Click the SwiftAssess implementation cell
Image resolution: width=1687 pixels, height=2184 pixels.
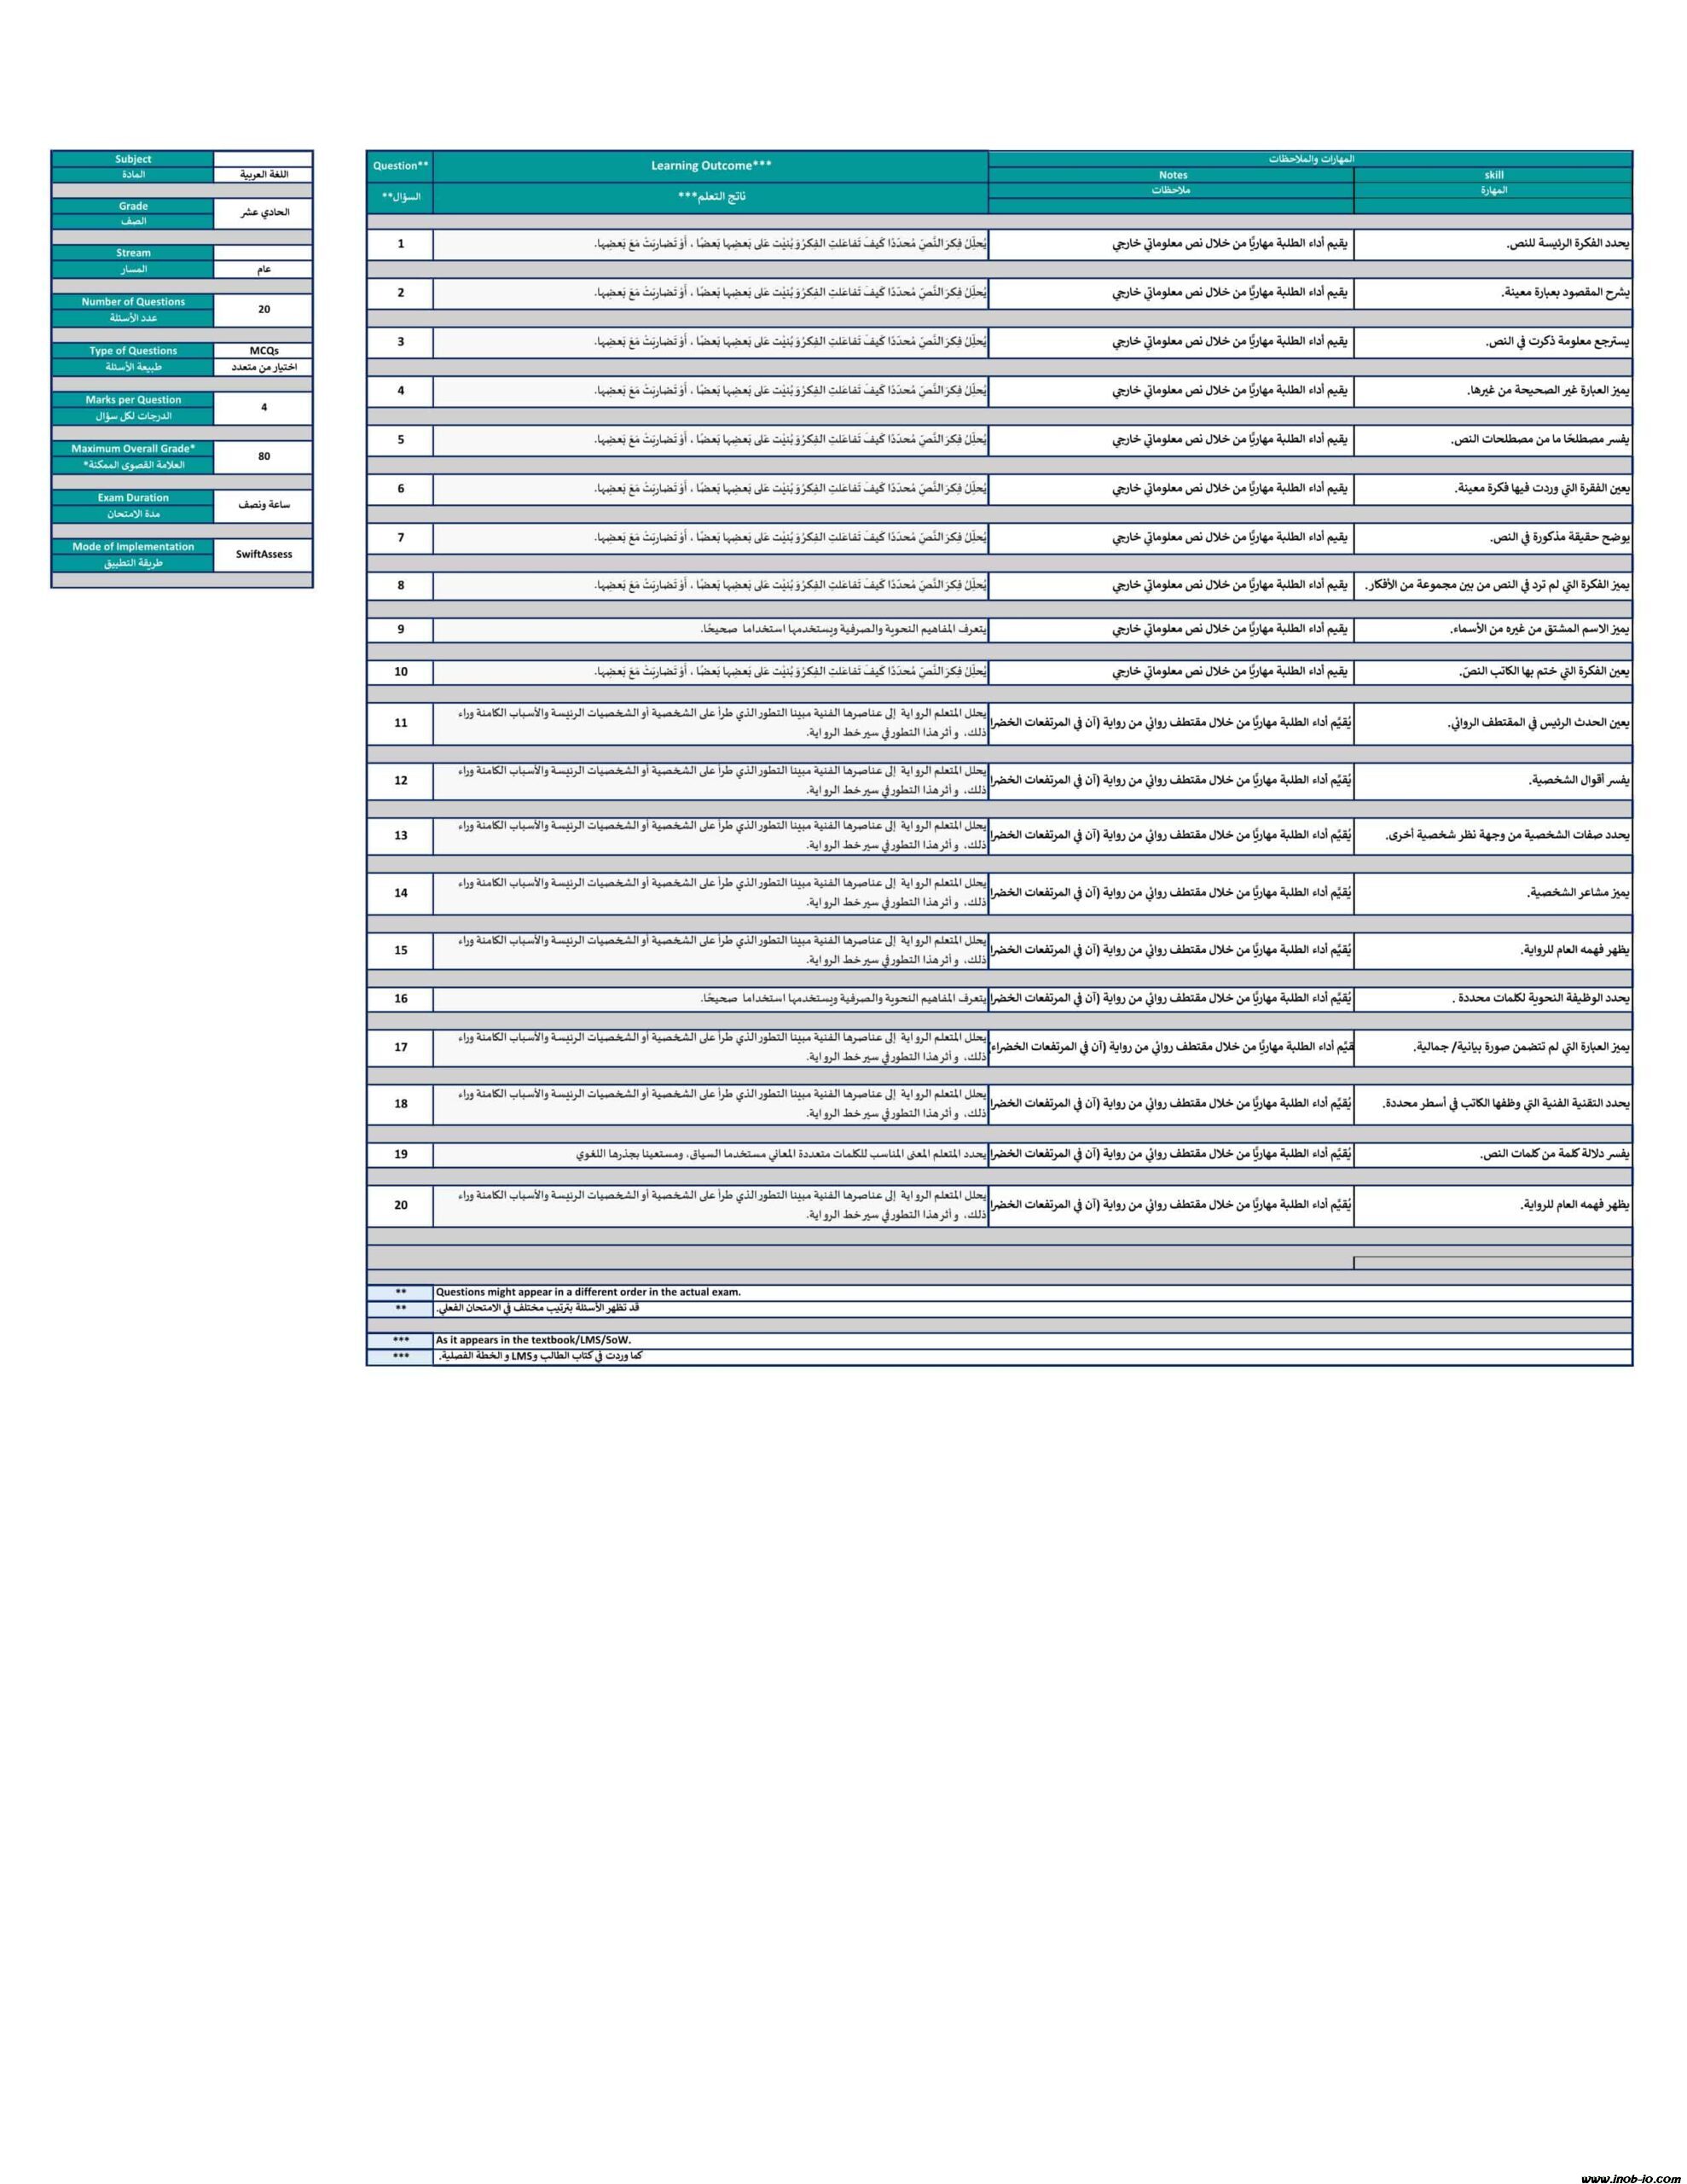tap(264, 554)
